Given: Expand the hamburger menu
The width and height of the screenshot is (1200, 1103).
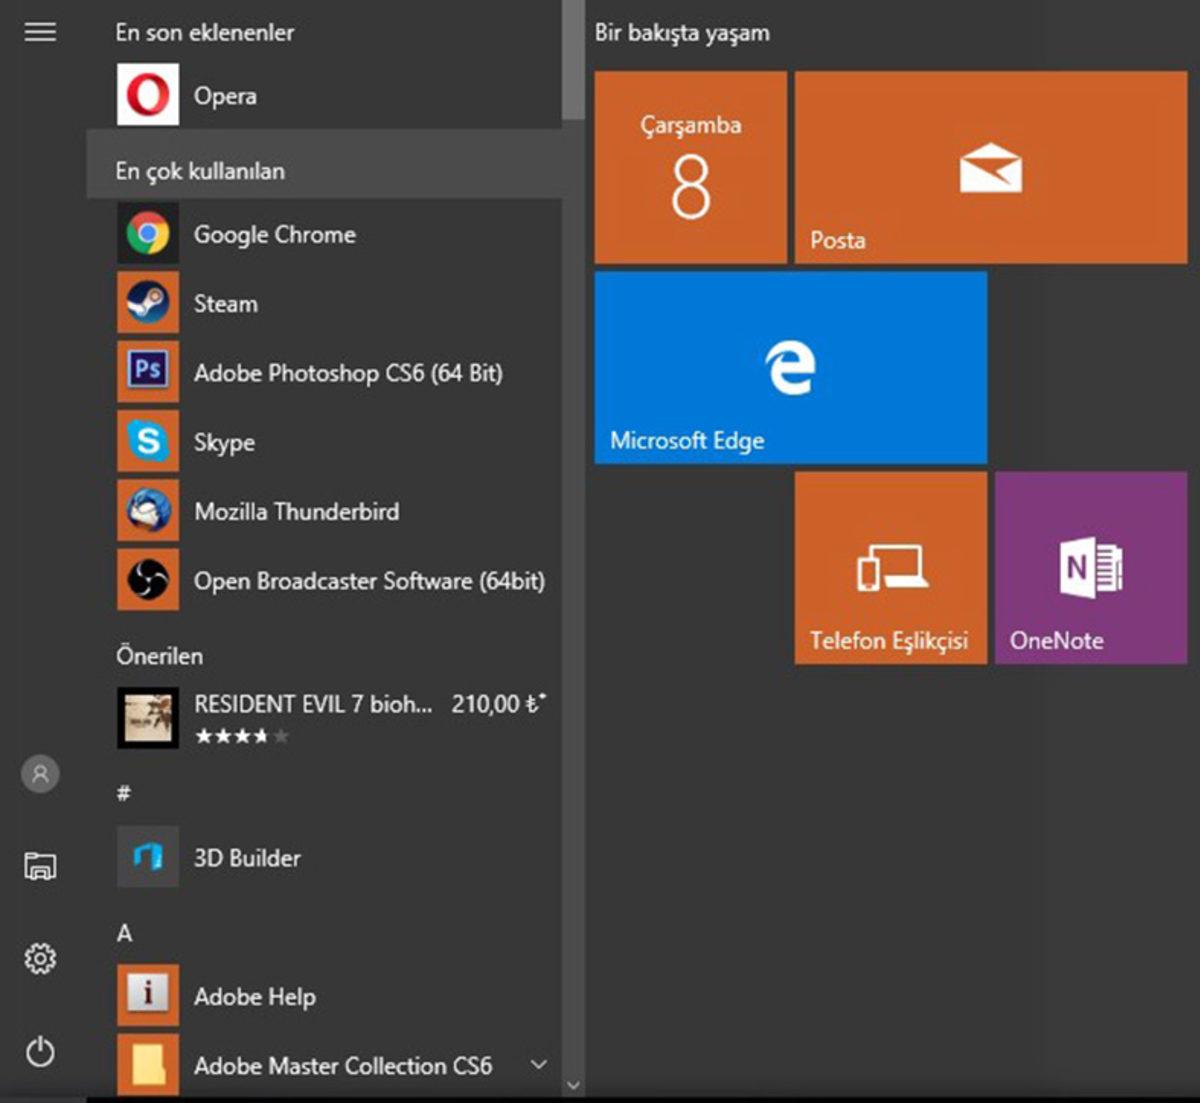Looking at the screenshot, I should point(40,32).
